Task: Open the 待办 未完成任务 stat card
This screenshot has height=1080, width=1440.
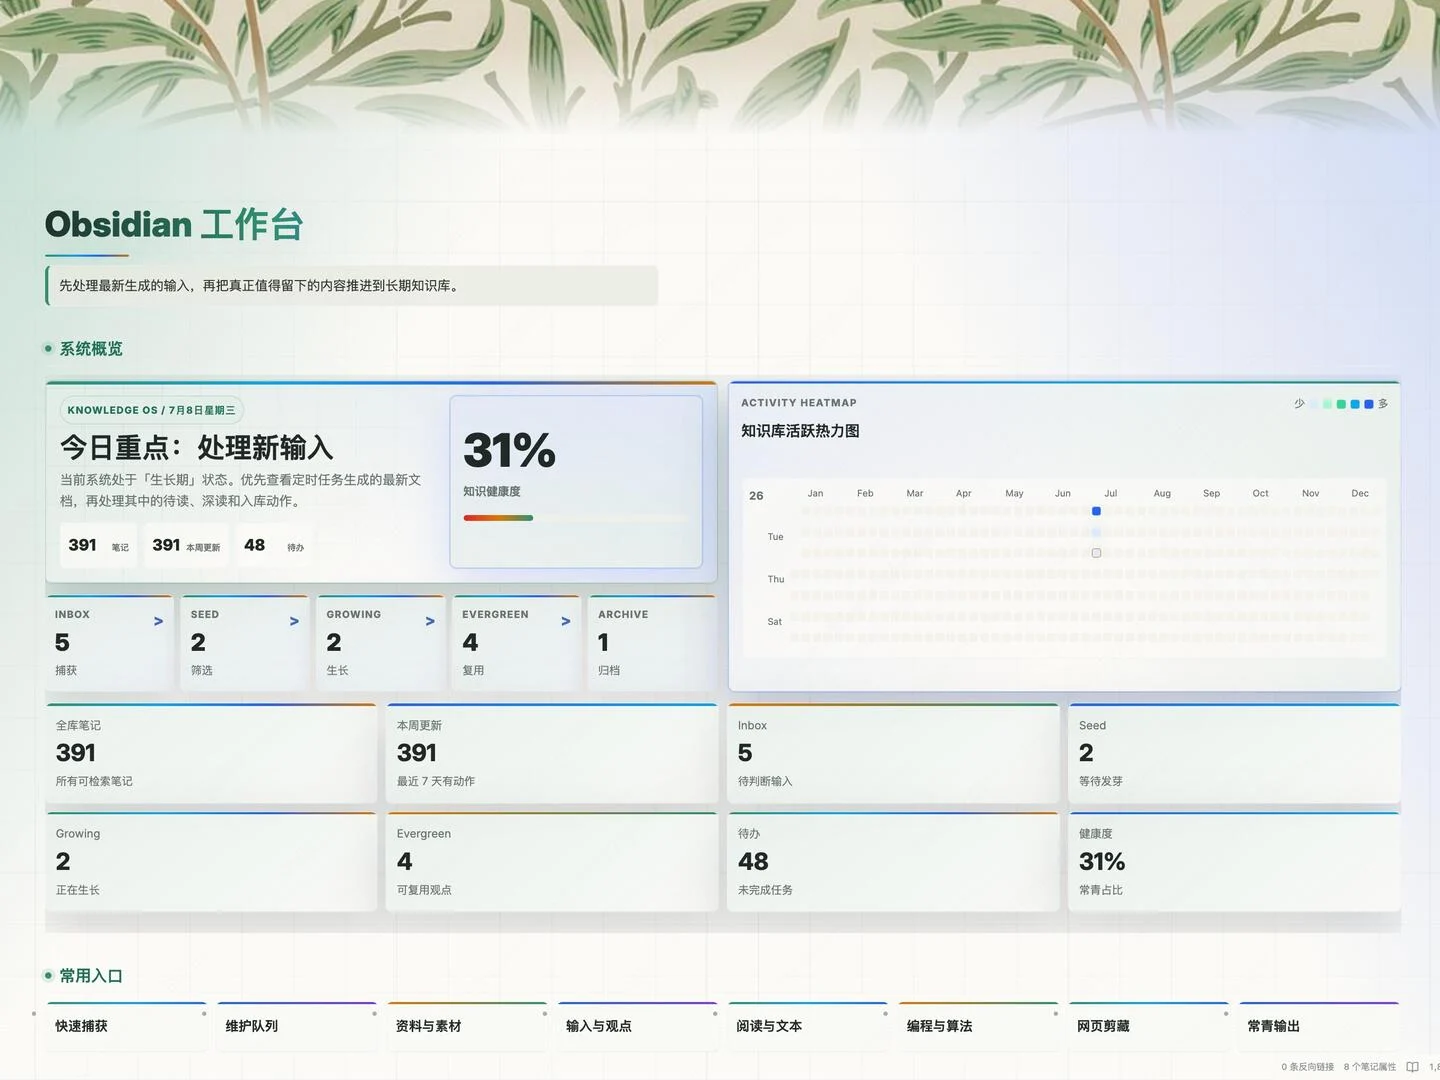Action: 893,861
